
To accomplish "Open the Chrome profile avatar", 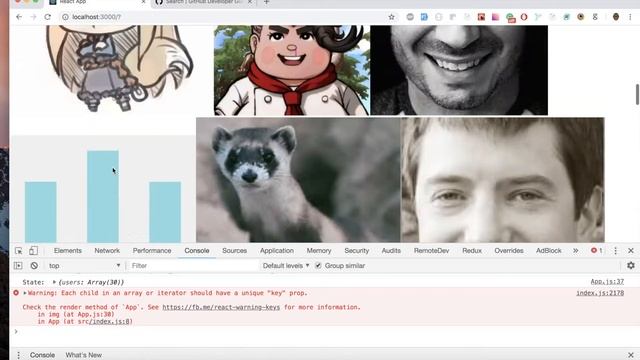I will 616,17.
